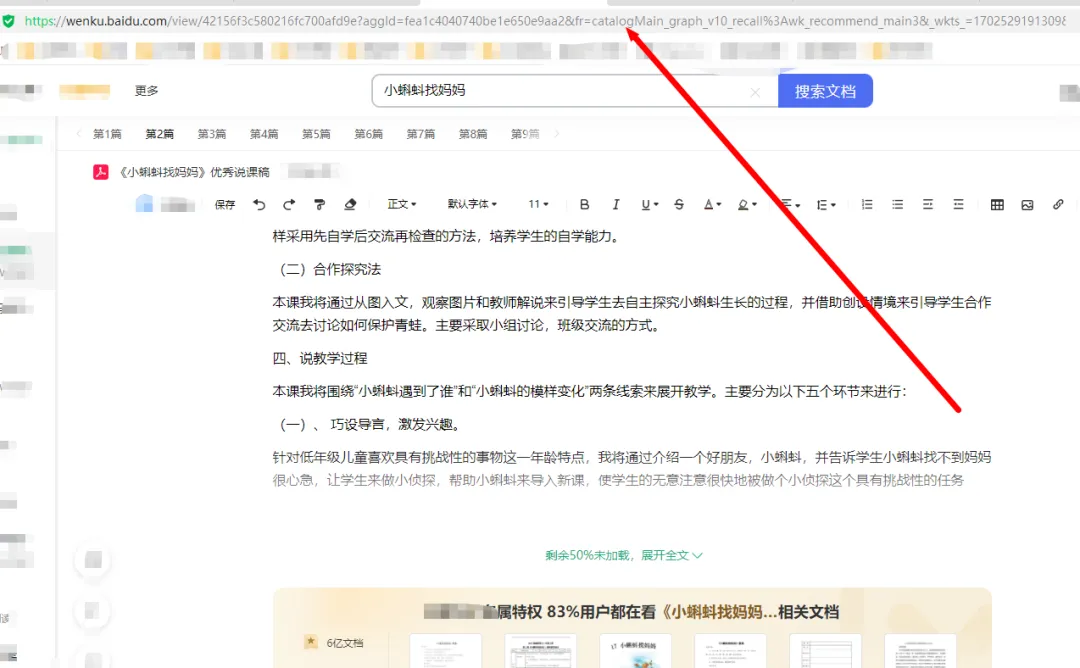Toggle strikethrough formatting
Viewport: 1080px width, 668px height.
point(679,204)
